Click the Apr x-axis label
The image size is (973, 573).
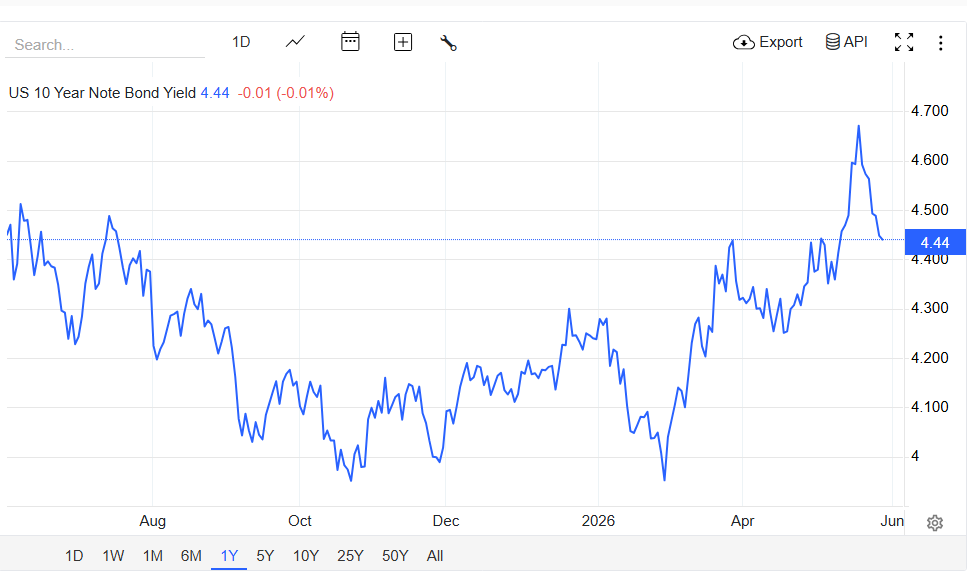pos(743,521)
